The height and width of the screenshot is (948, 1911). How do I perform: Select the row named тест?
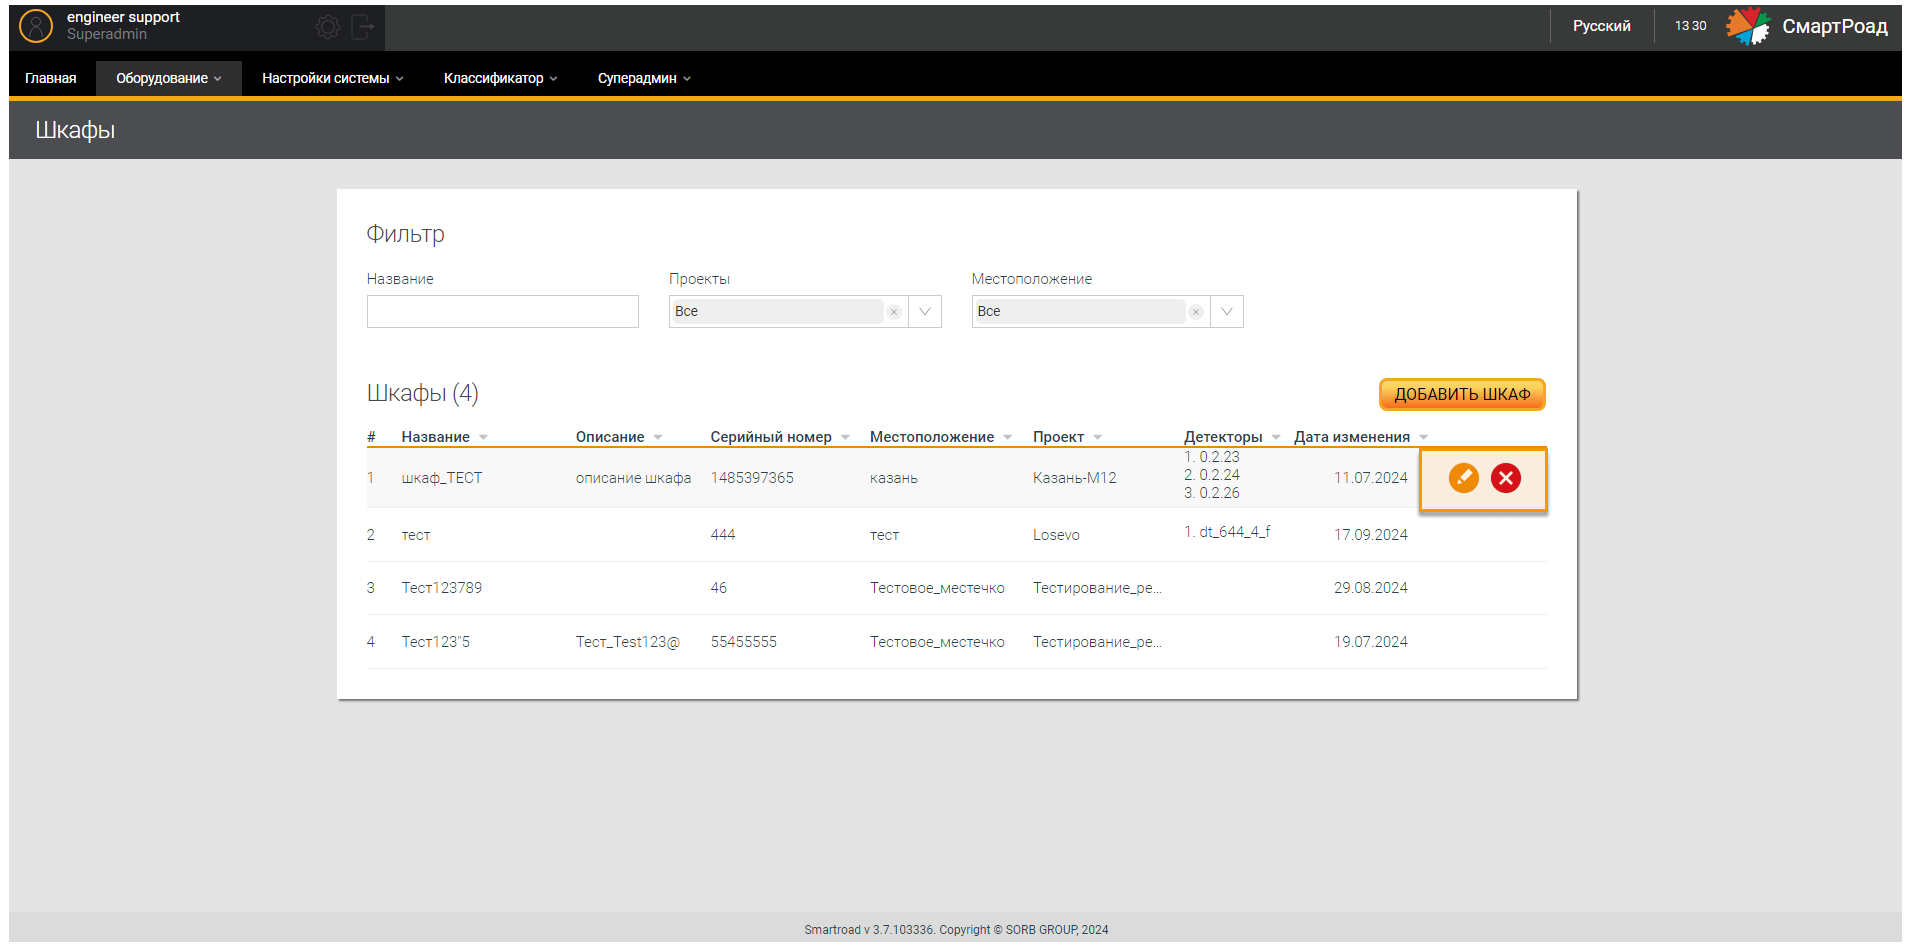pyautogui.click(x=956, y=535)
